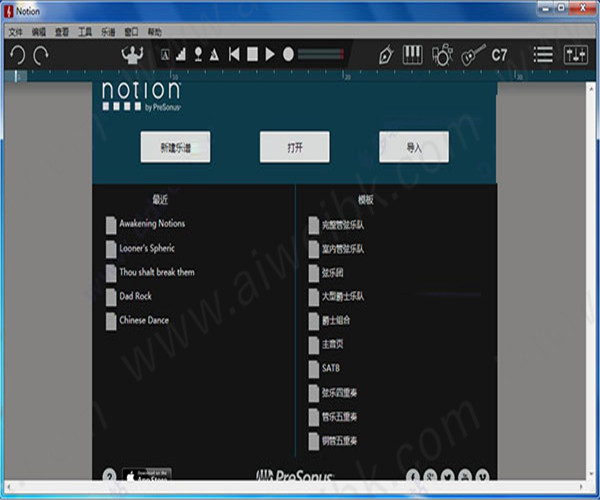Screen dimensions: 600x500
Task: Open the 文件 menu
Action: point(16,32)
